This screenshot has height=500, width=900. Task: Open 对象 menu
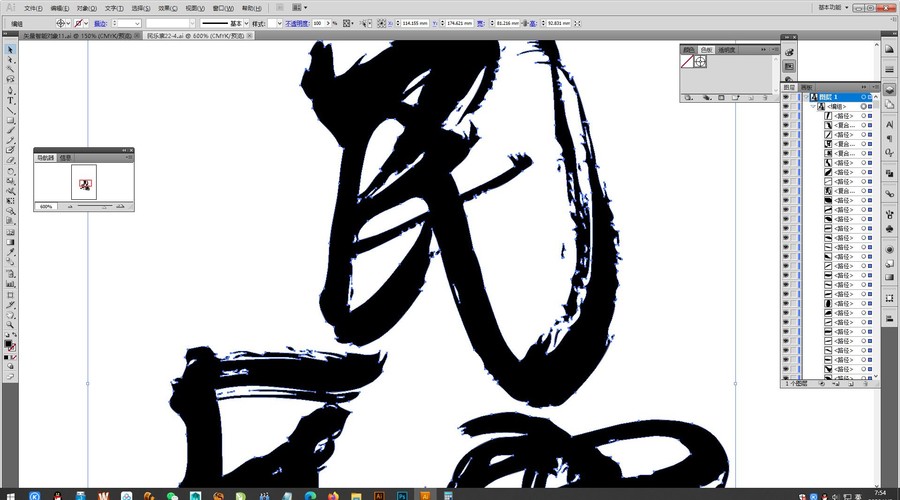click(86, 8)
